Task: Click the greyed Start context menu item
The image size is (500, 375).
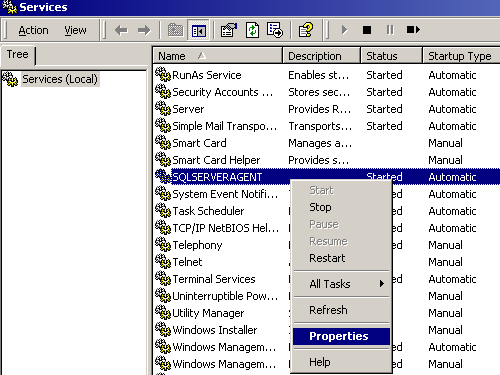Action: click(x=341, y=190)
